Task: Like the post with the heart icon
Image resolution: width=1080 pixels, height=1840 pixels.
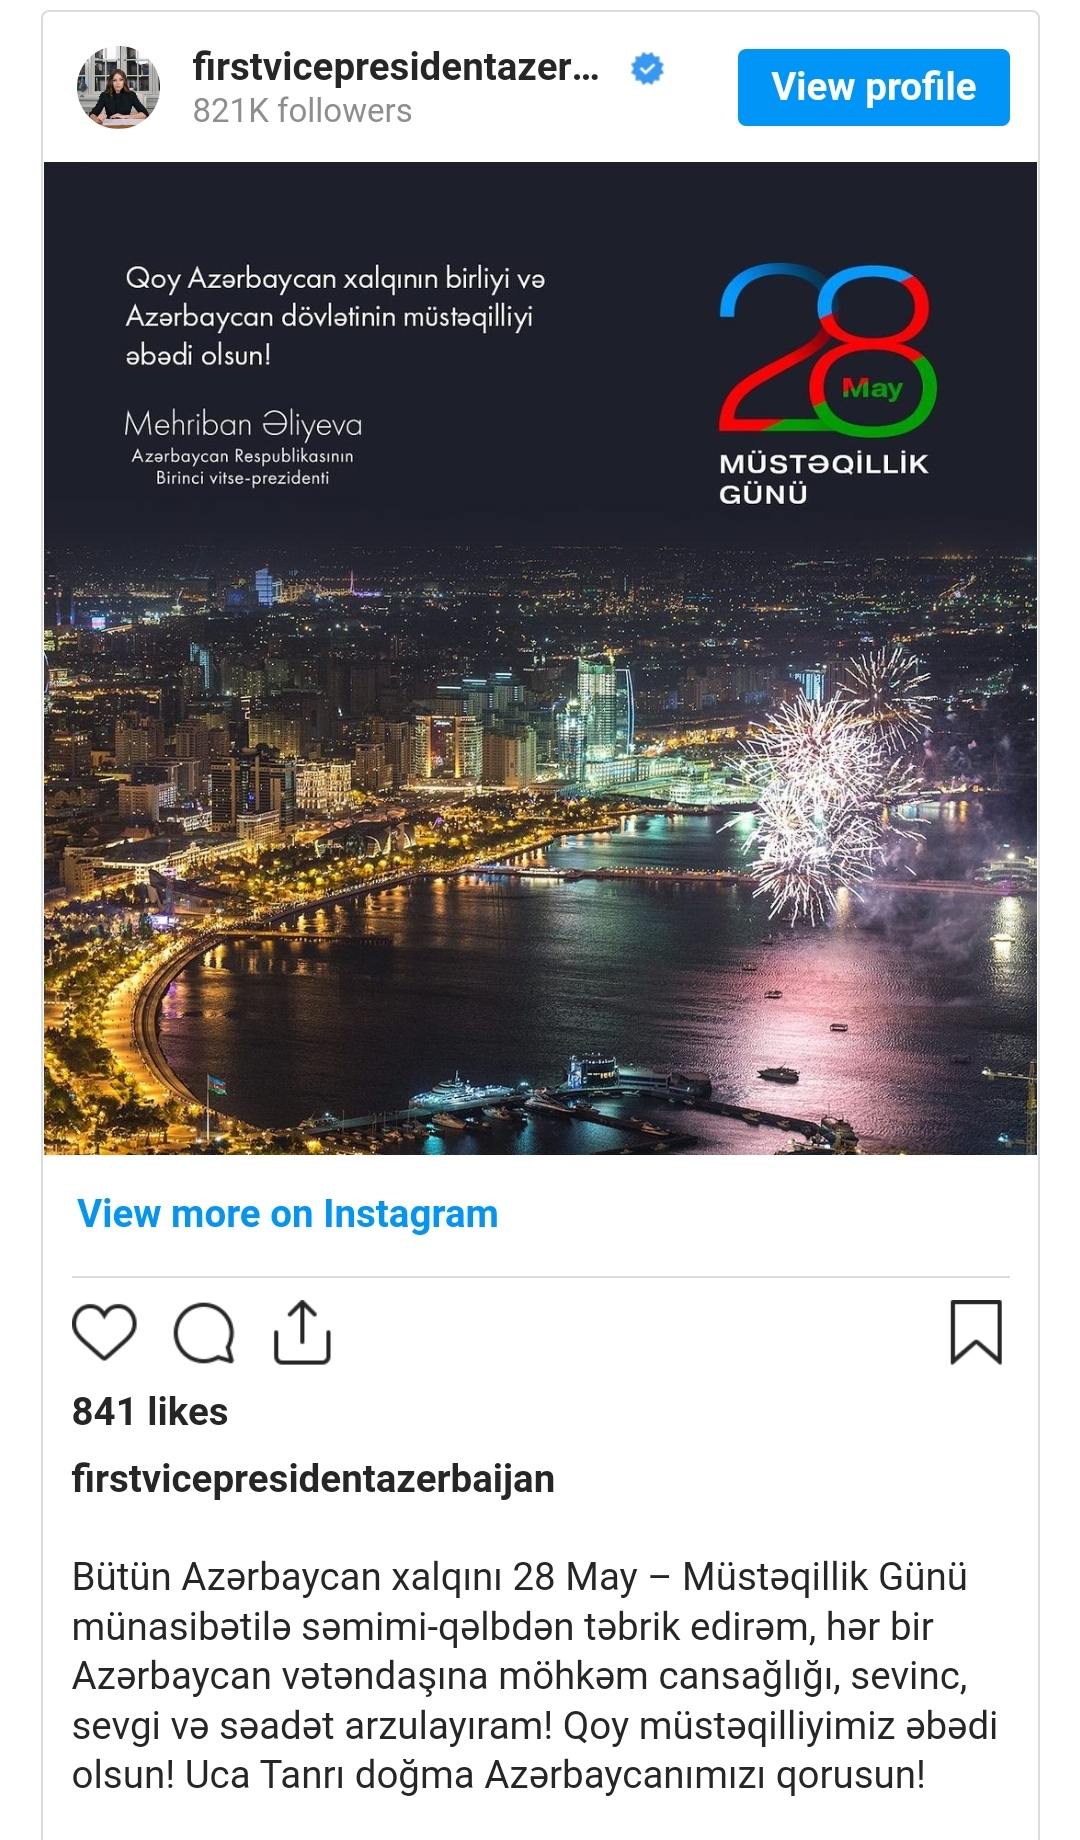Action: coord(104,1332)
